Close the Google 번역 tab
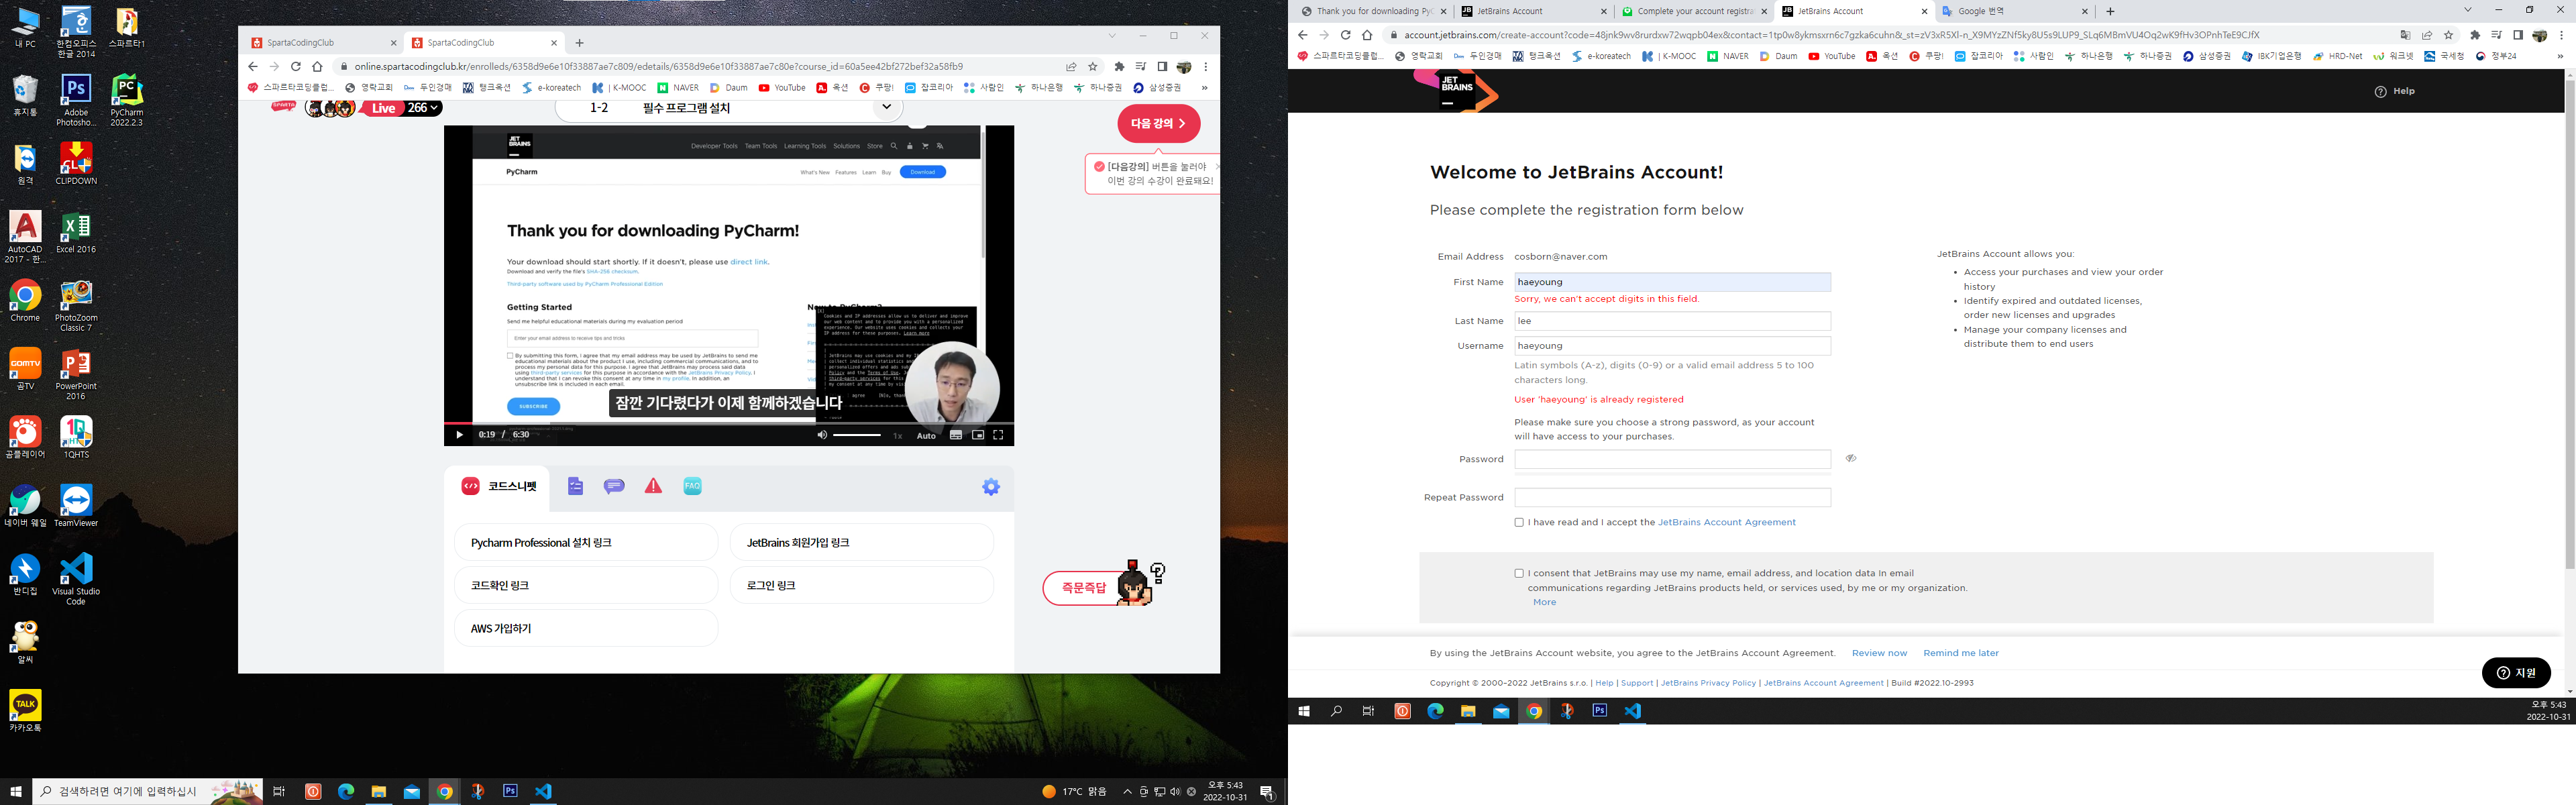This screenshot has width=2576, height=805. coord(2085,11)
